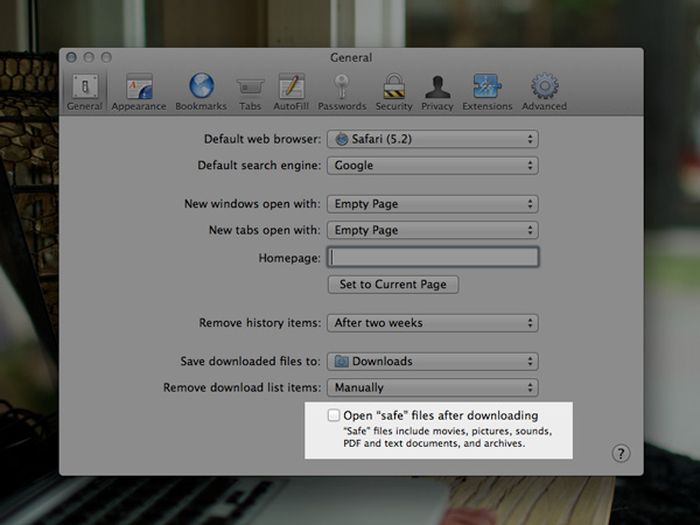The width and height of the screenshot is (700, 525).
Task: Click the "Remove history items:" label
Action: tap(260, 323)
